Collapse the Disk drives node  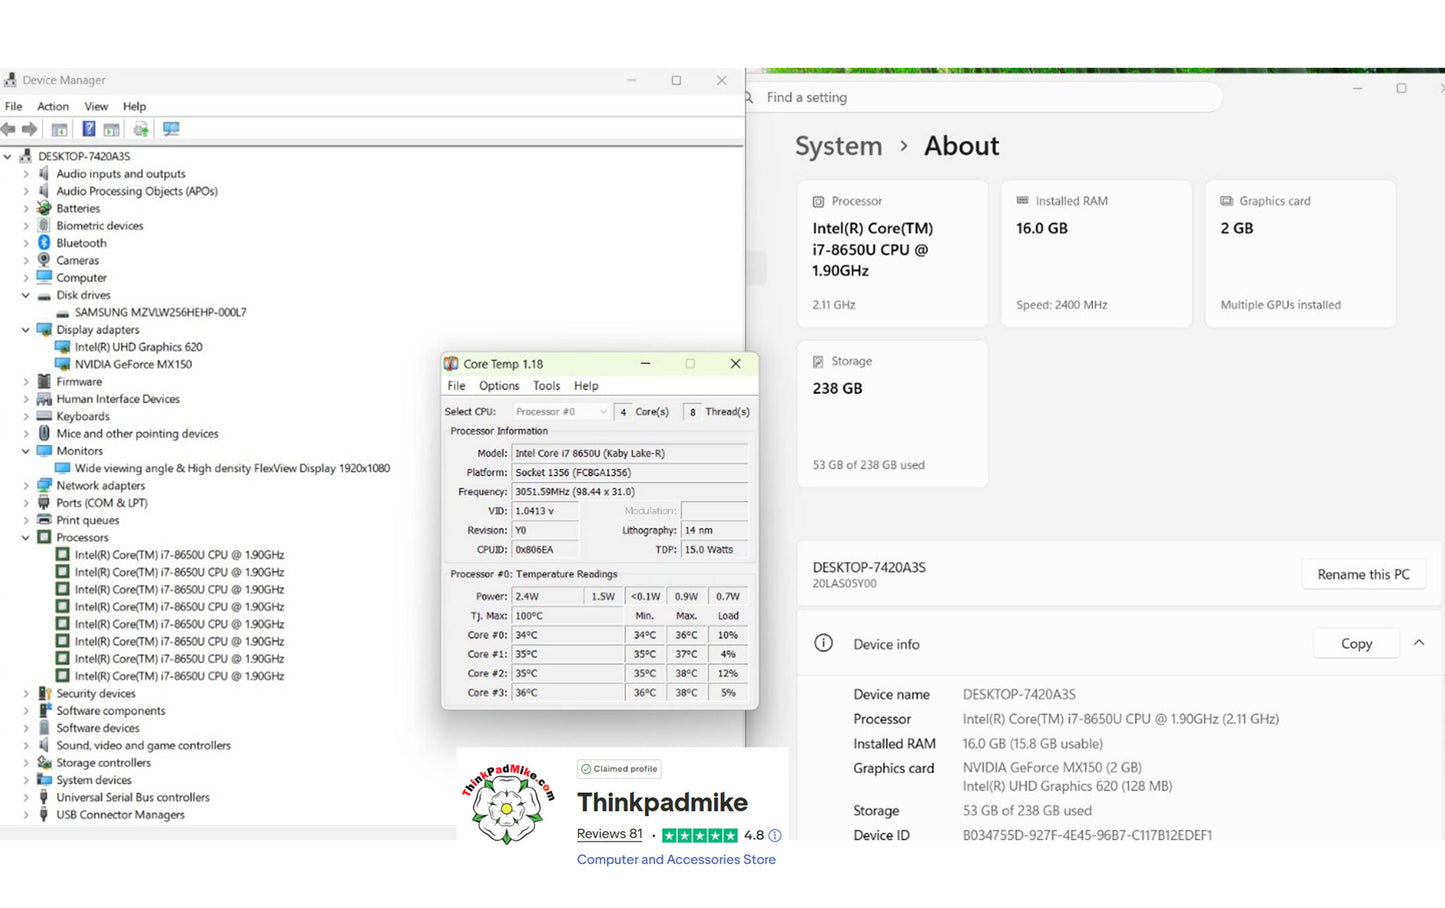click(26, 295)
